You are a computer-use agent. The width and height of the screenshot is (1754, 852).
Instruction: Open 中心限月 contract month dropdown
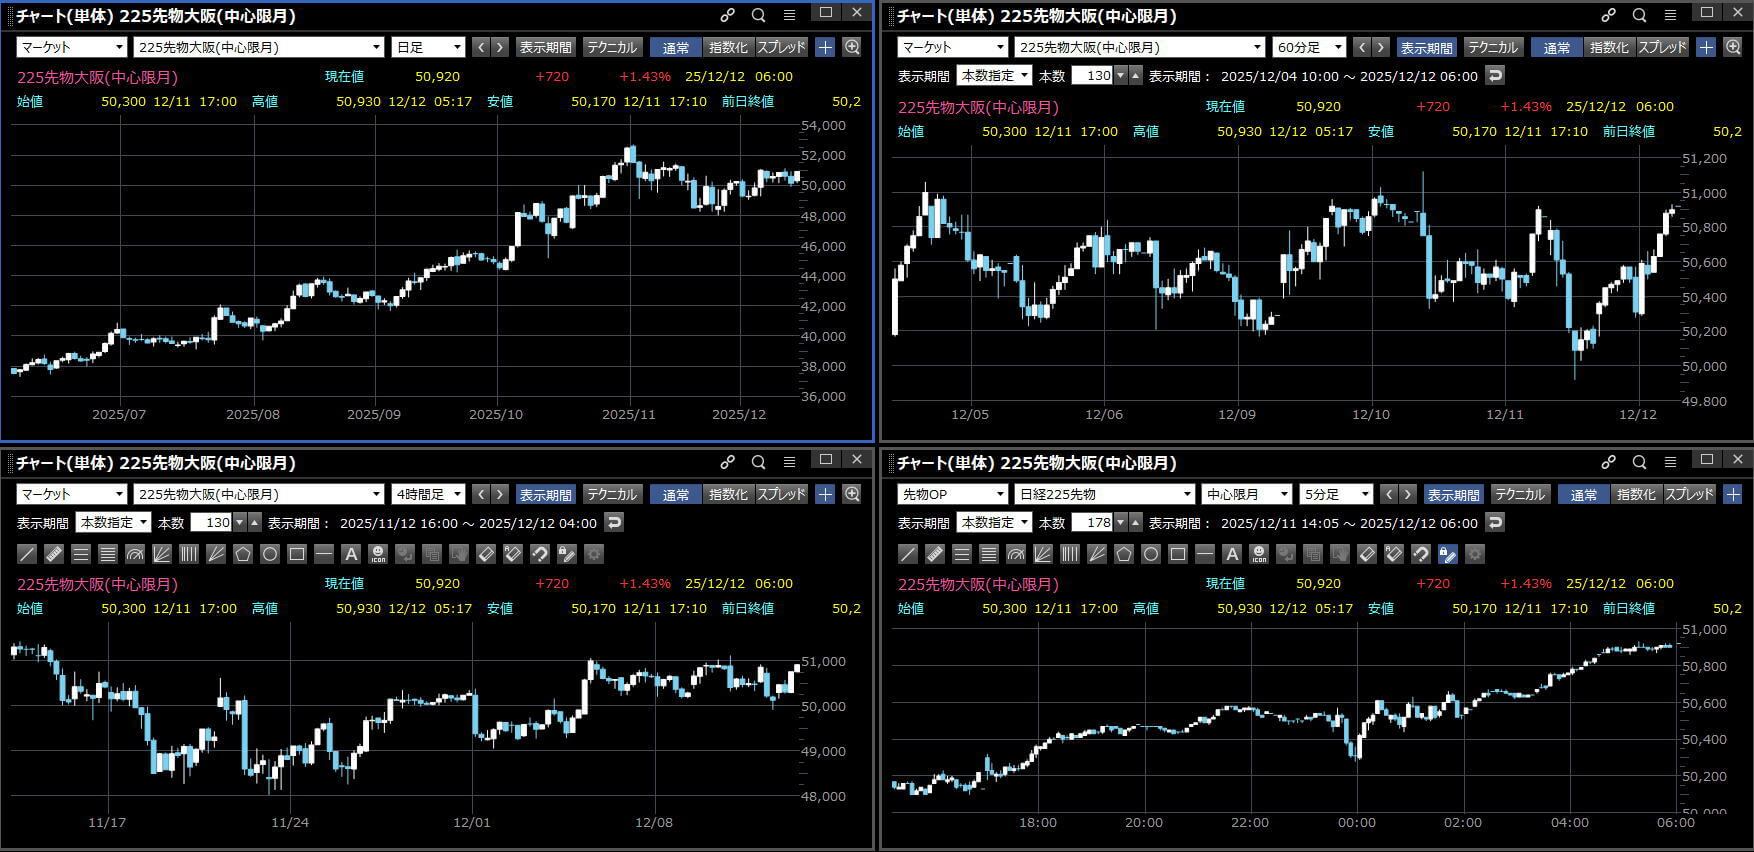pos(1246,494)
